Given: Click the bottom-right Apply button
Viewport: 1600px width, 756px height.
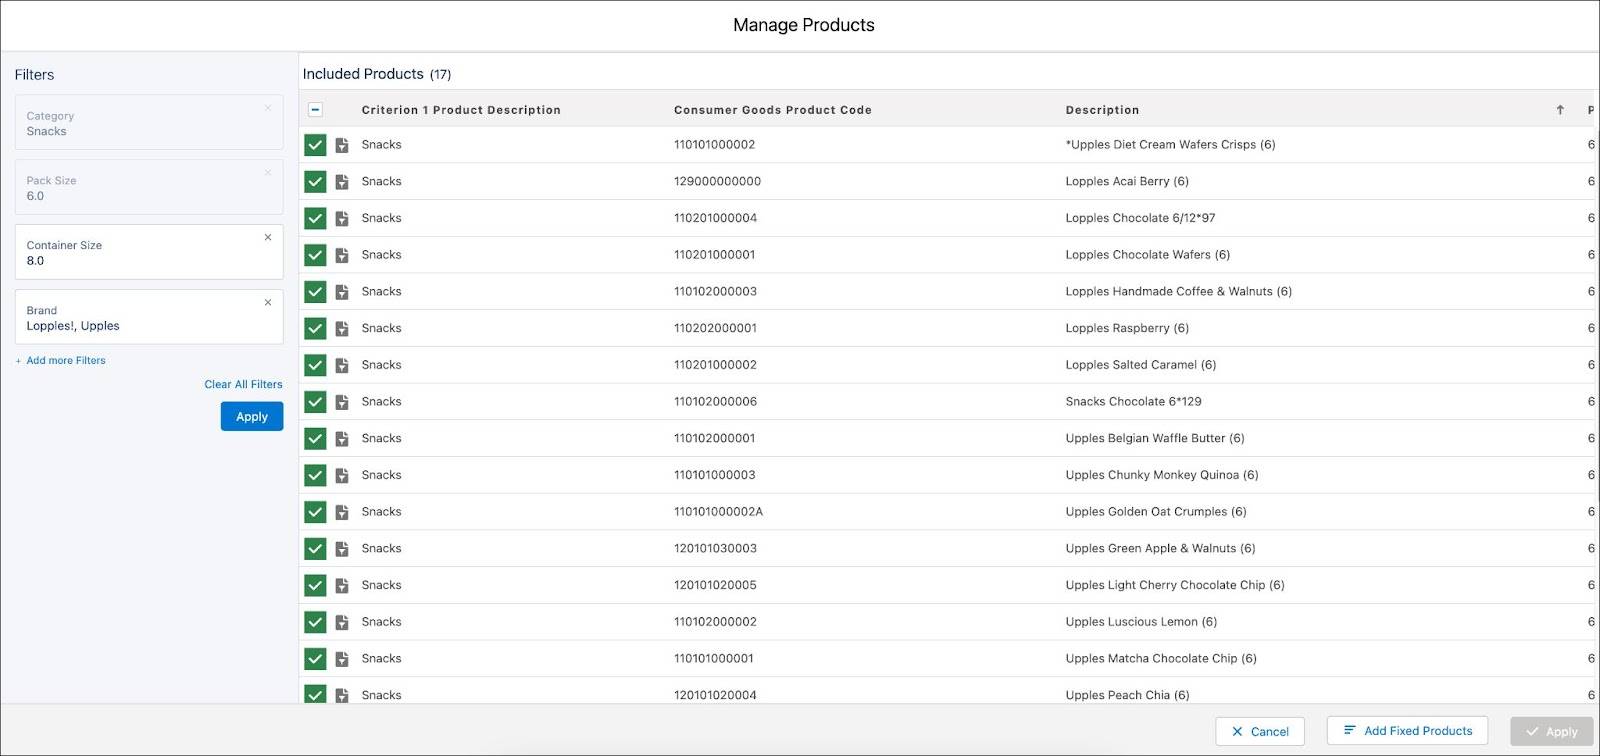Looking at the screenshot, I should tap(1551, 732).
